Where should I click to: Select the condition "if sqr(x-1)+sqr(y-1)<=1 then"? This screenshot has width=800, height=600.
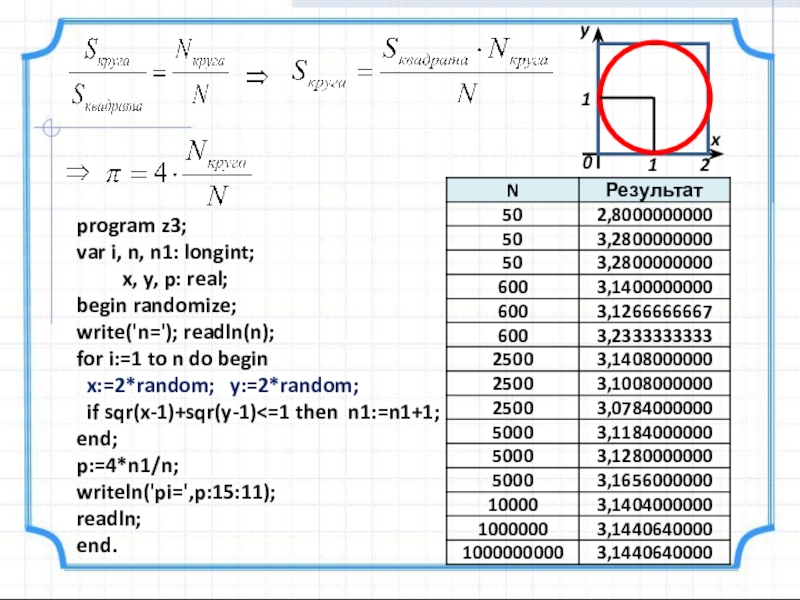pyautogui.click(x=212, y=412)
